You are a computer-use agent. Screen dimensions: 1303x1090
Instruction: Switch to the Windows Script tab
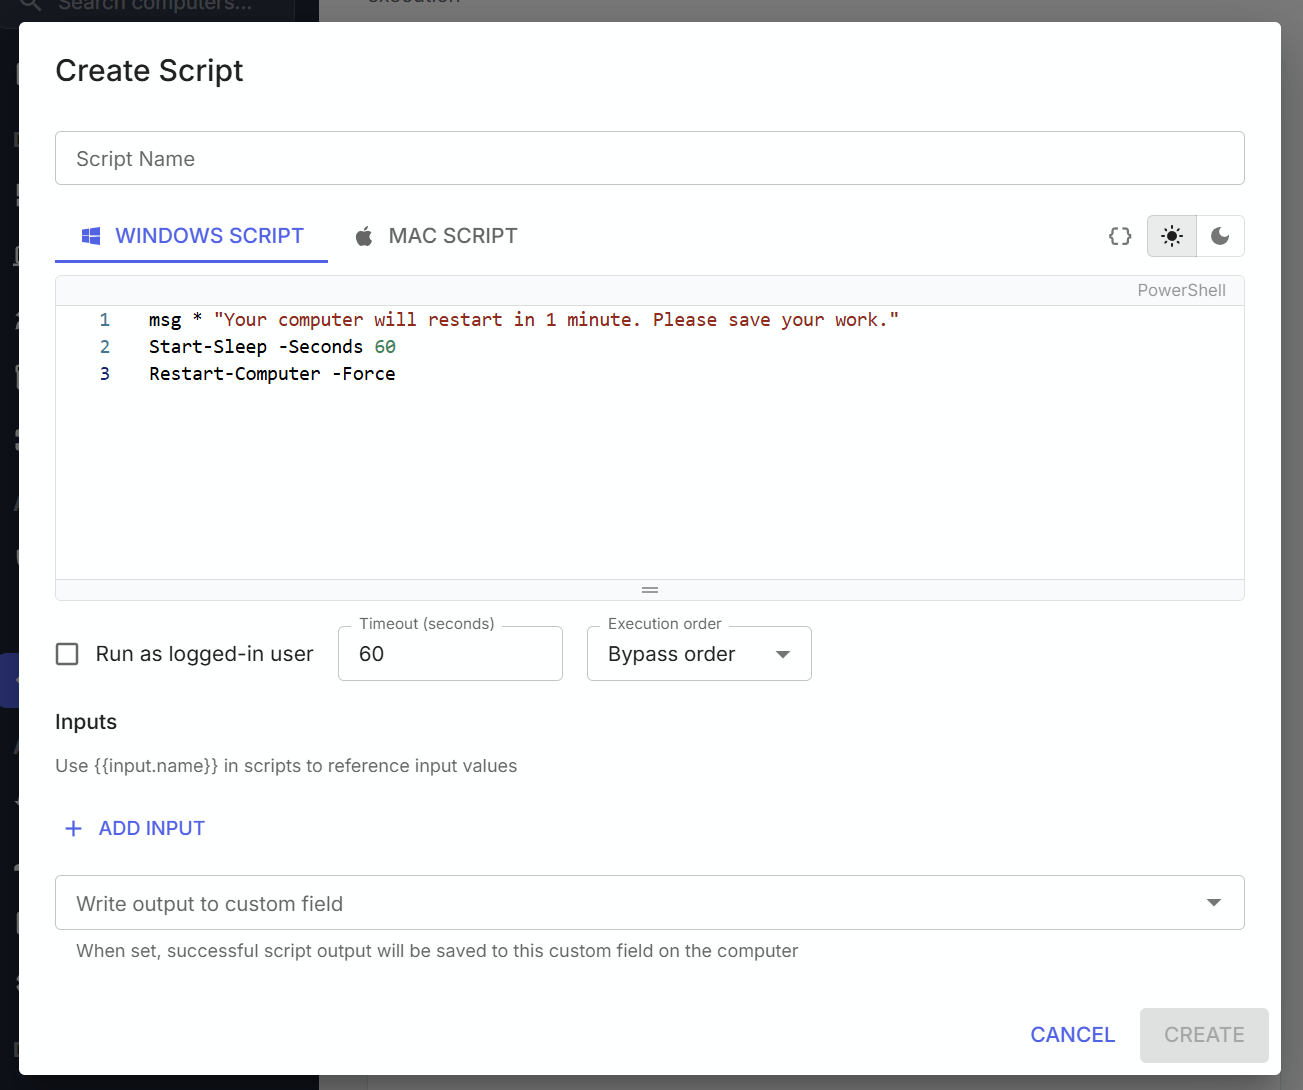pos(191,235)
